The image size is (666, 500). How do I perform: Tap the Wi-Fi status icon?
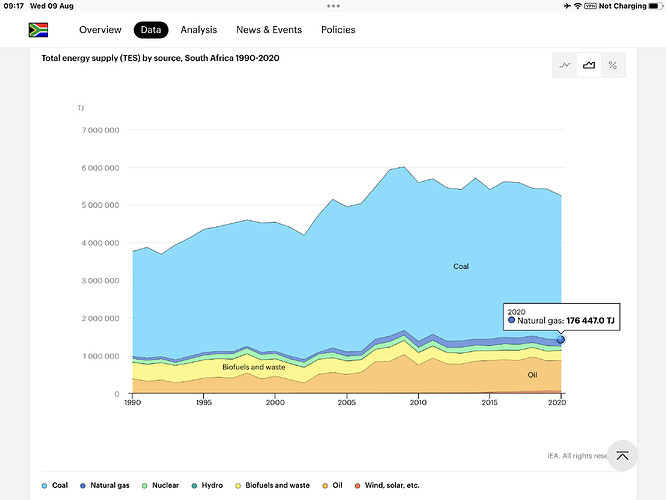click(x=577, y=6)
